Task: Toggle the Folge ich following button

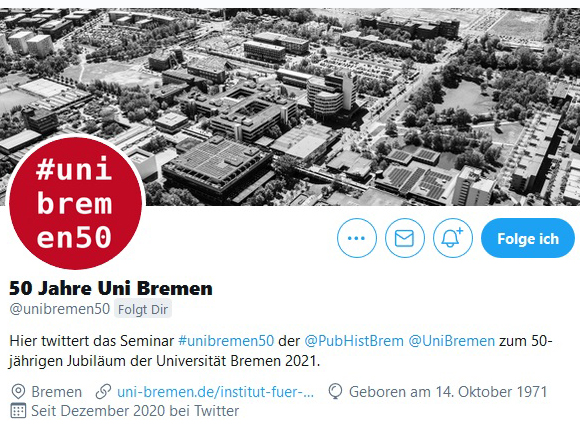Action: click(x=528, y=238)
